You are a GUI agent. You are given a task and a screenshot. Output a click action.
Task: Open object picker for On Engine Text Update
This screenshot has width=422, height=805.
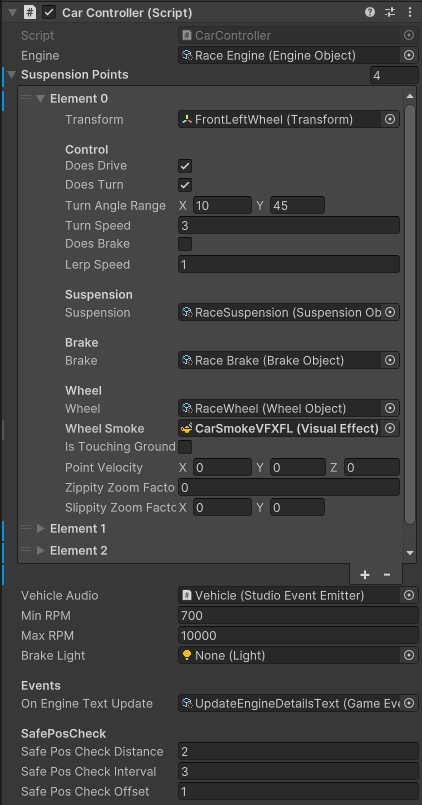point(409,703)
